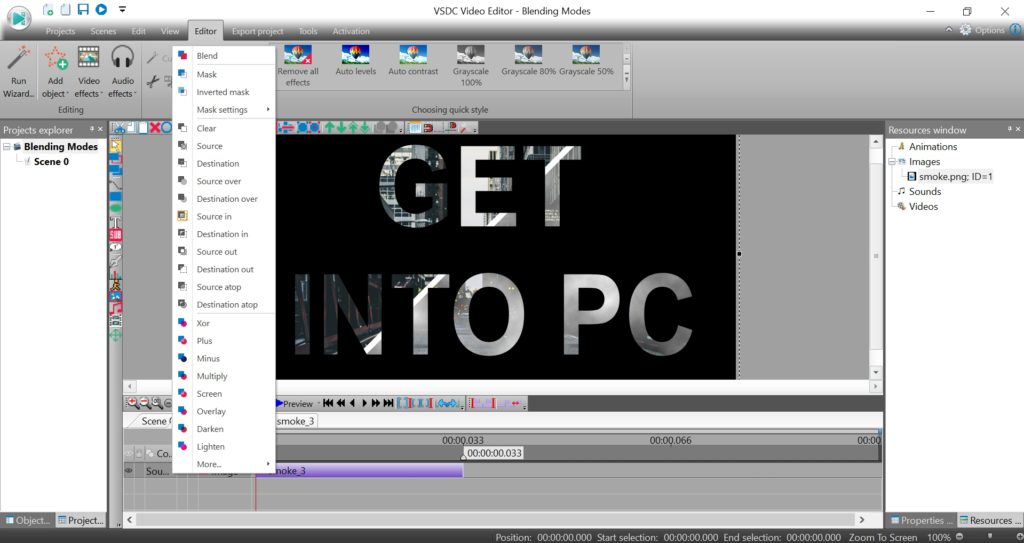Expand the More... blending modes submenu
Screen dimensions: 1024x543
(224, 464)
